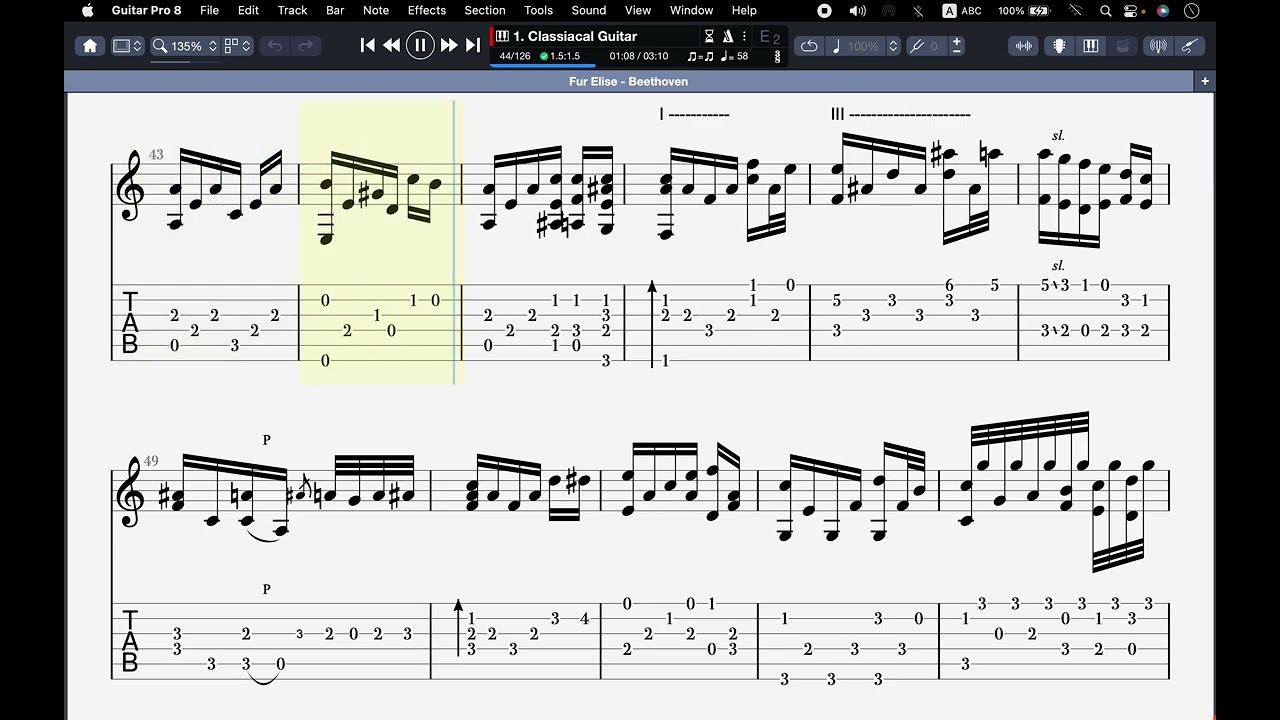Click the zoom magnifier icon
This screenshot has height=720, width=1280.
(x=159, y=46)
